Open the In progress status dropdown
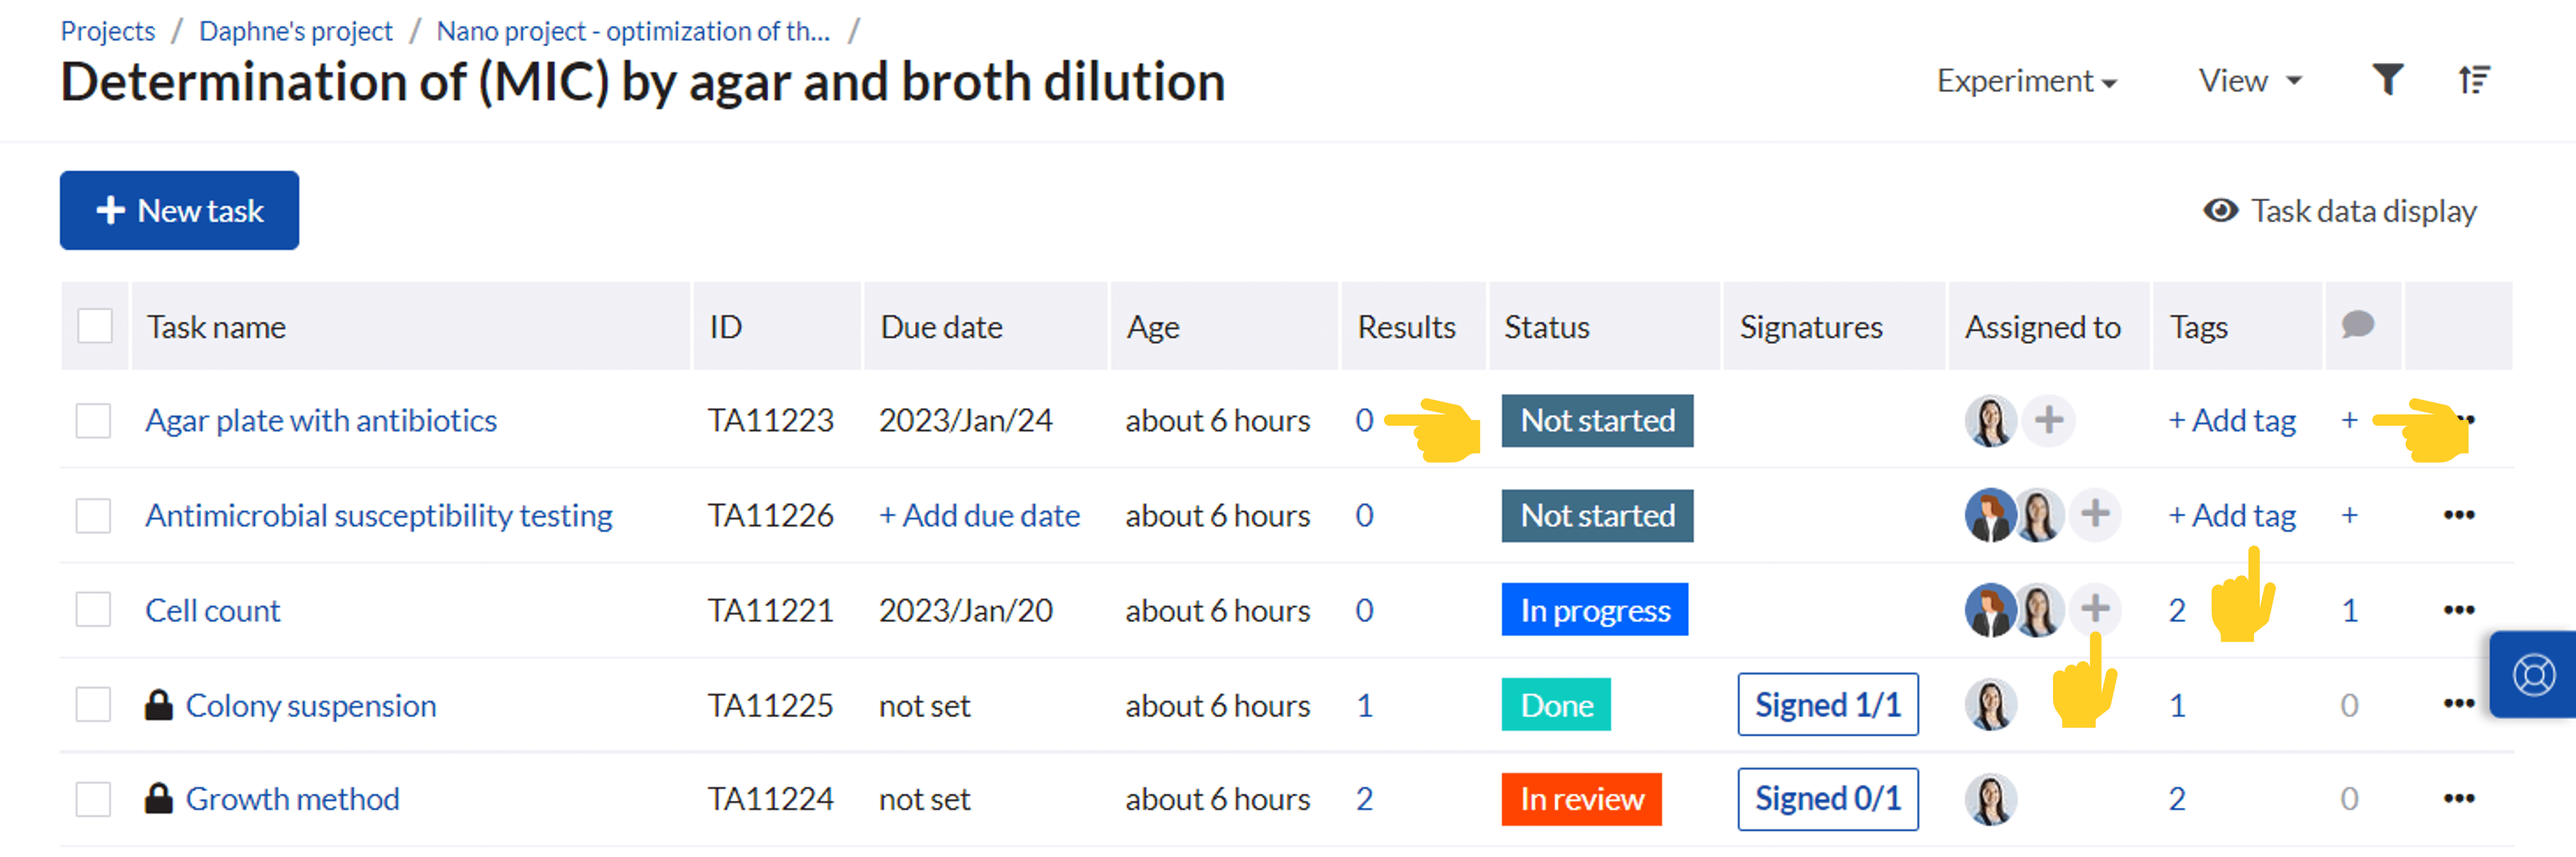Screen dimensions: 2576x857 [x=1594, y=610]
